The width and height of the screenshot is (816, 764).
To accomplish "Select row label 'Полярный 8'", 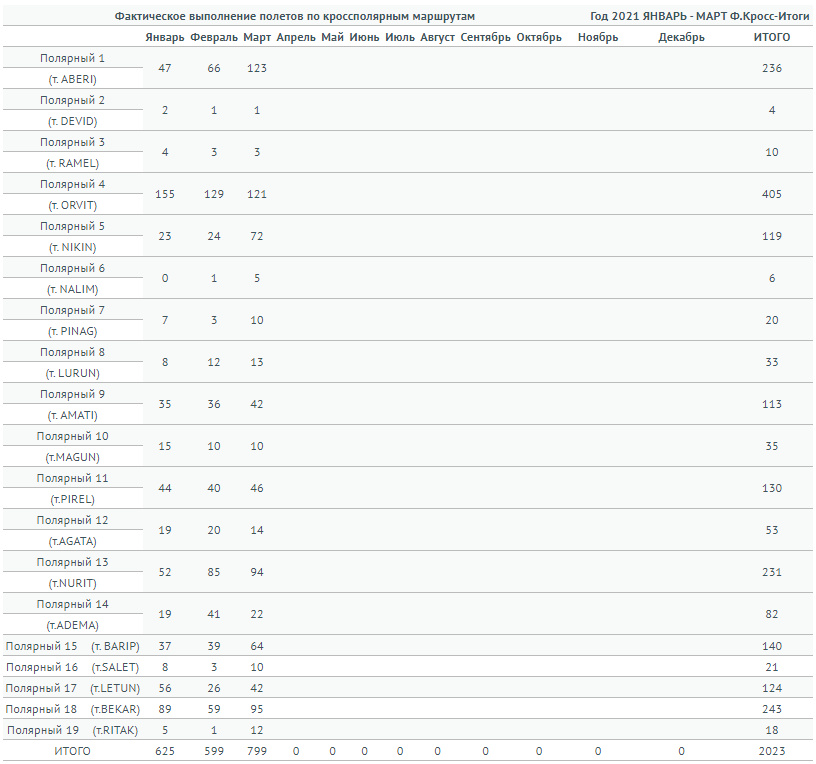I will pos(72,352).
